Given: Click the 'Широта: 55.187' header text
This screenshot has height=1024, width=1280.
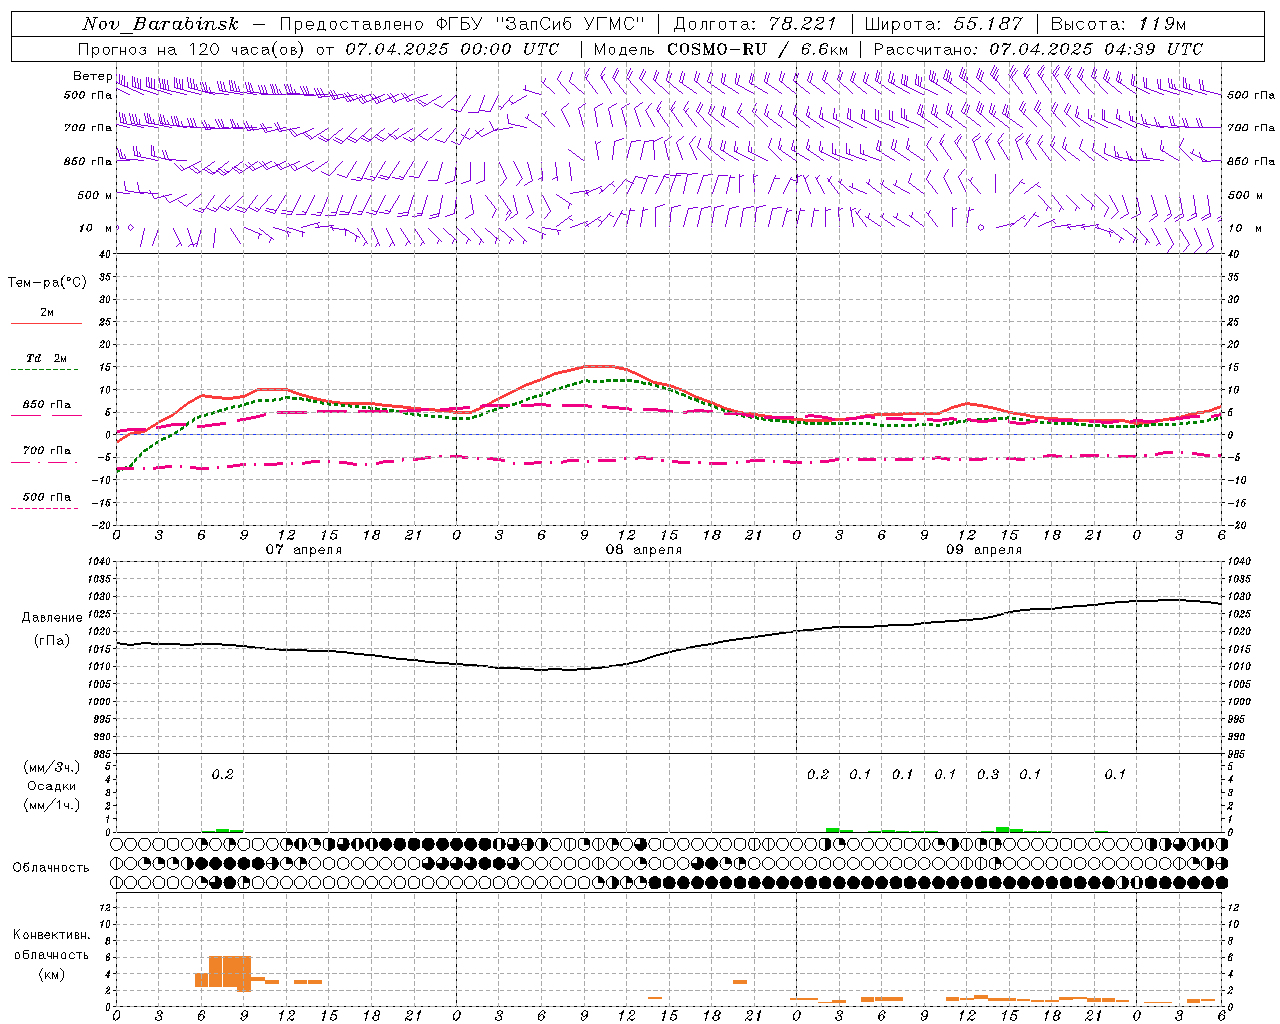Looking at the screenshot, I should [943, 24].
